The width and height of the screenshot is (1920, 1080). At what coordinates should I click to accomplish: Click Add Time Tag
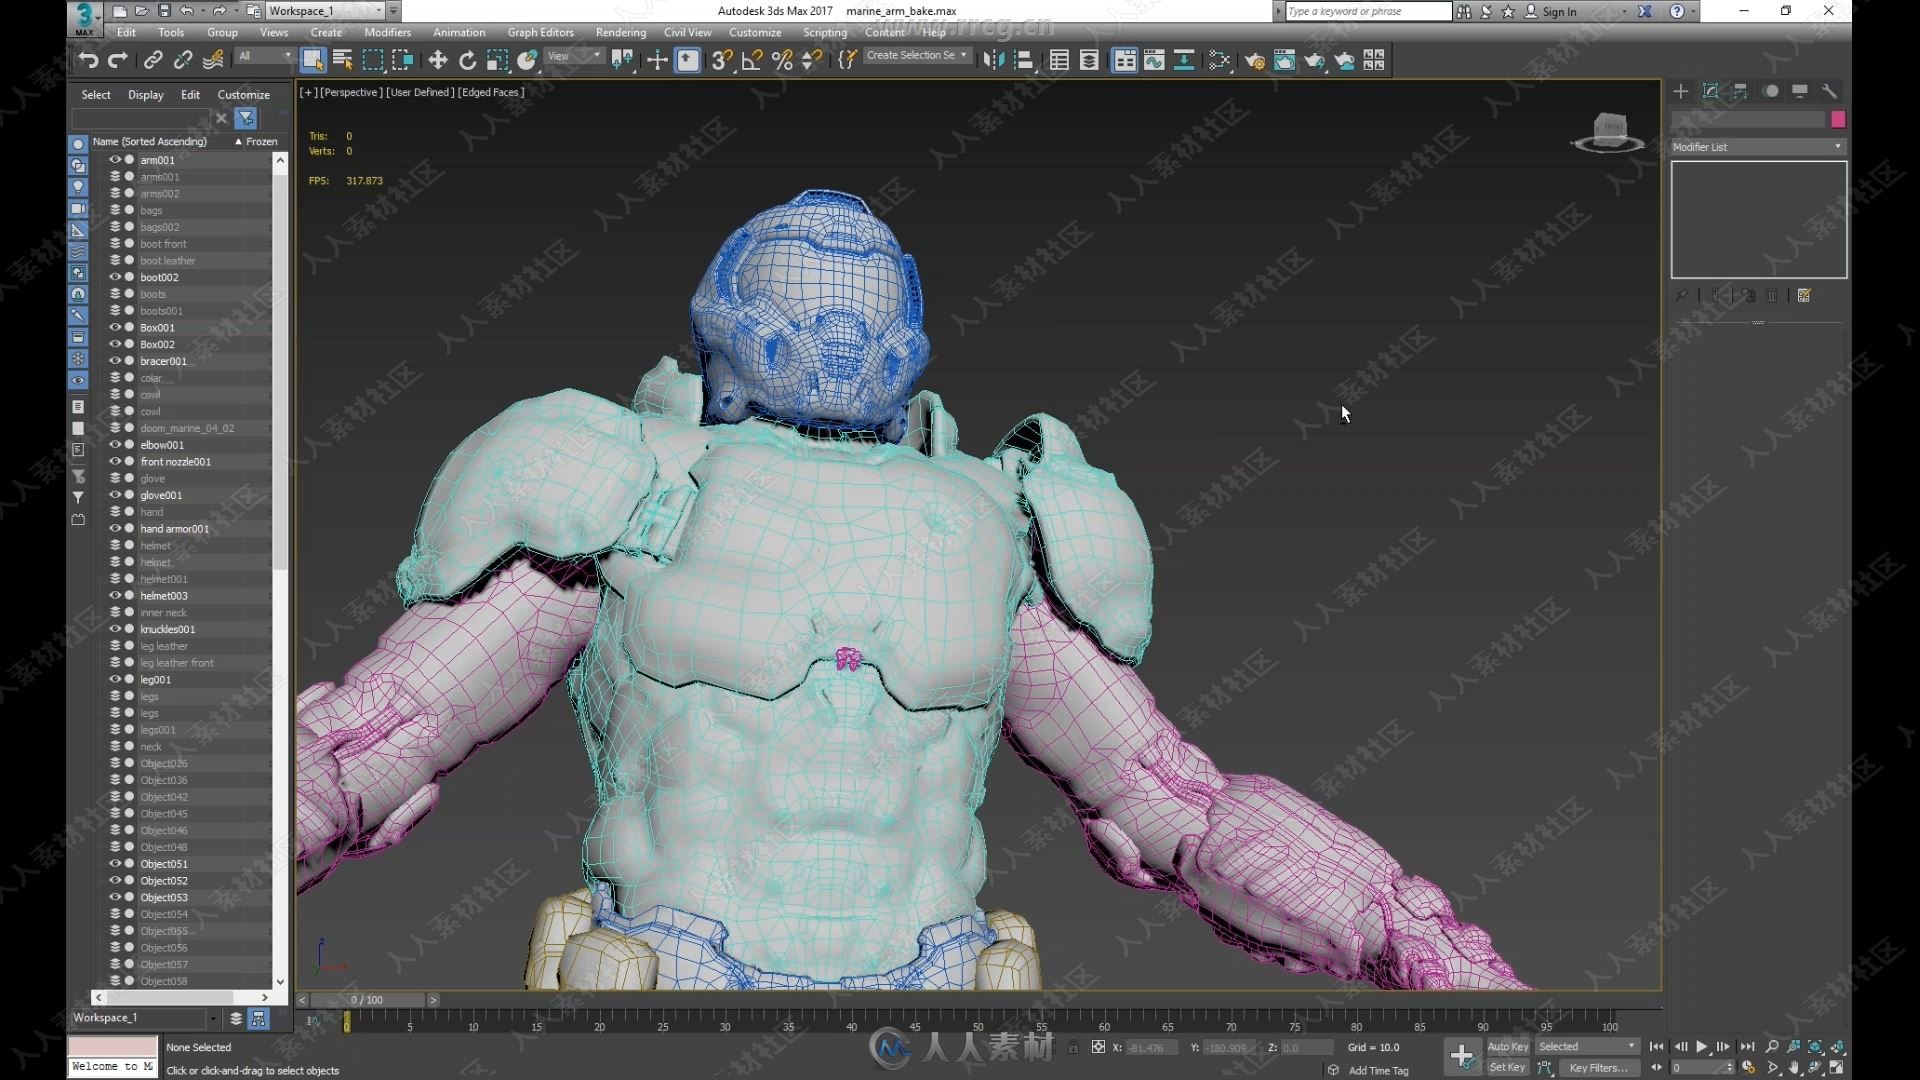(1378, 1071)
